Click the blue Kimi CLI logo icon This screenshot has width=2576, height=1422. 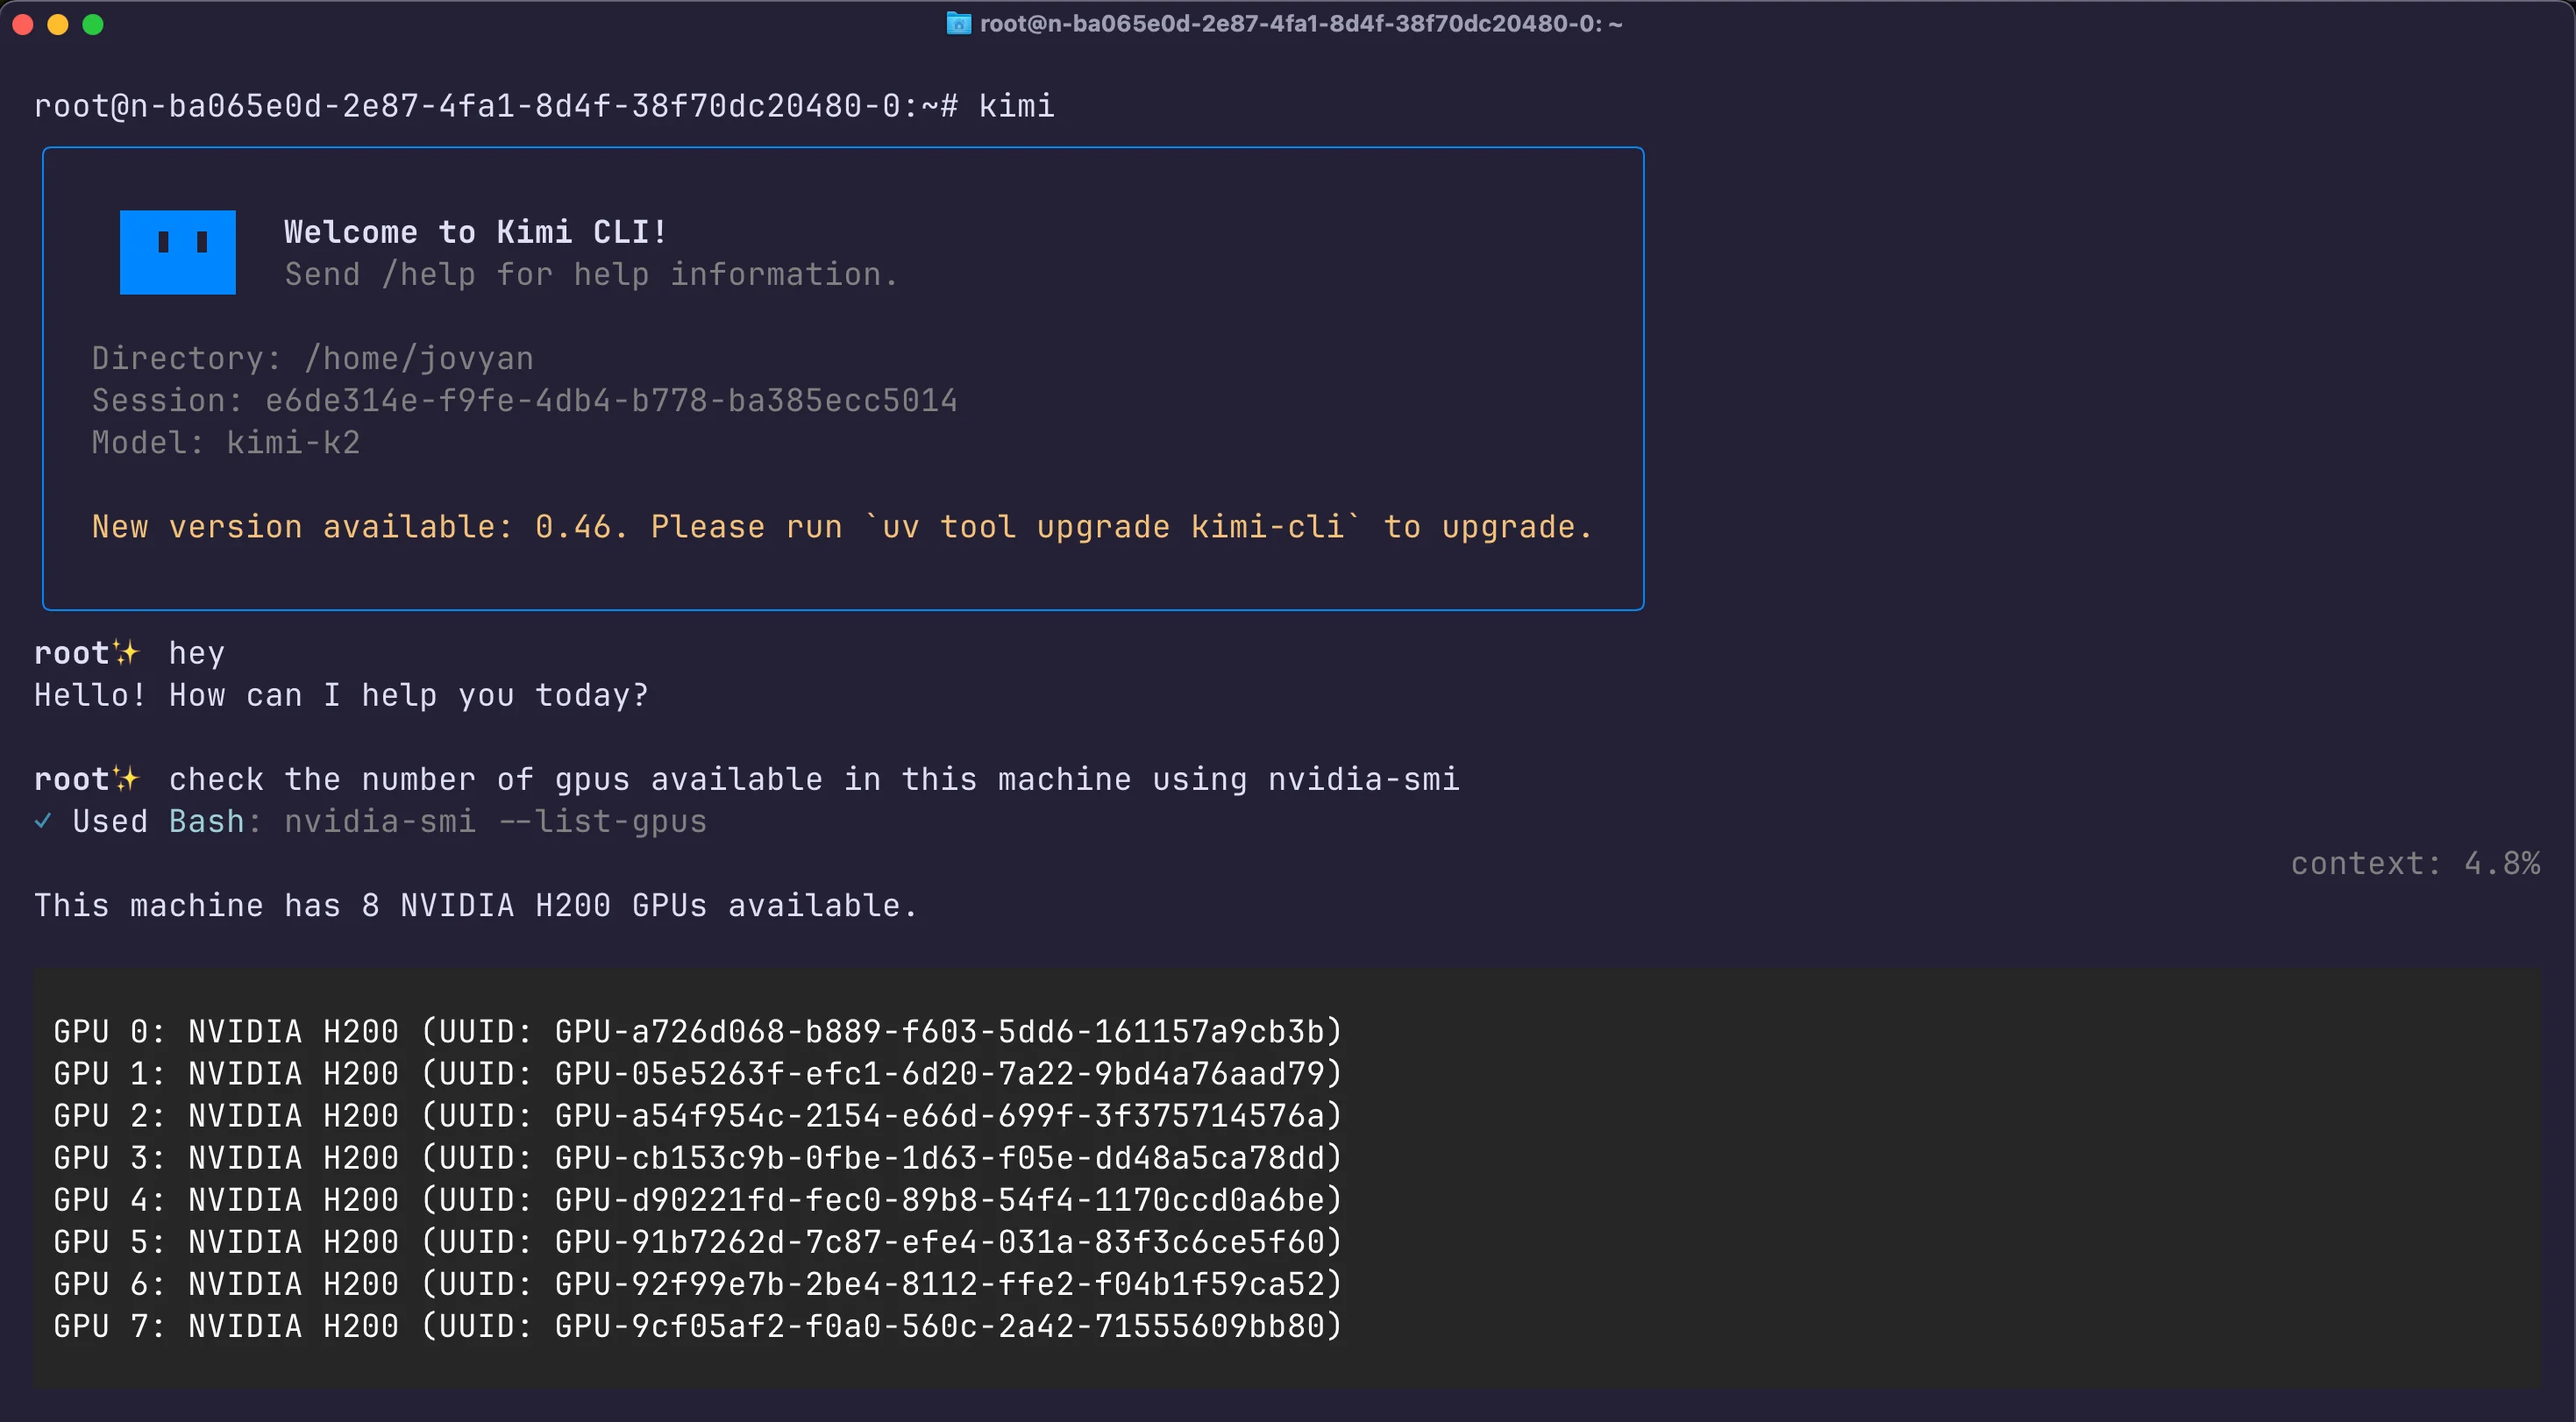pos(177,252)
